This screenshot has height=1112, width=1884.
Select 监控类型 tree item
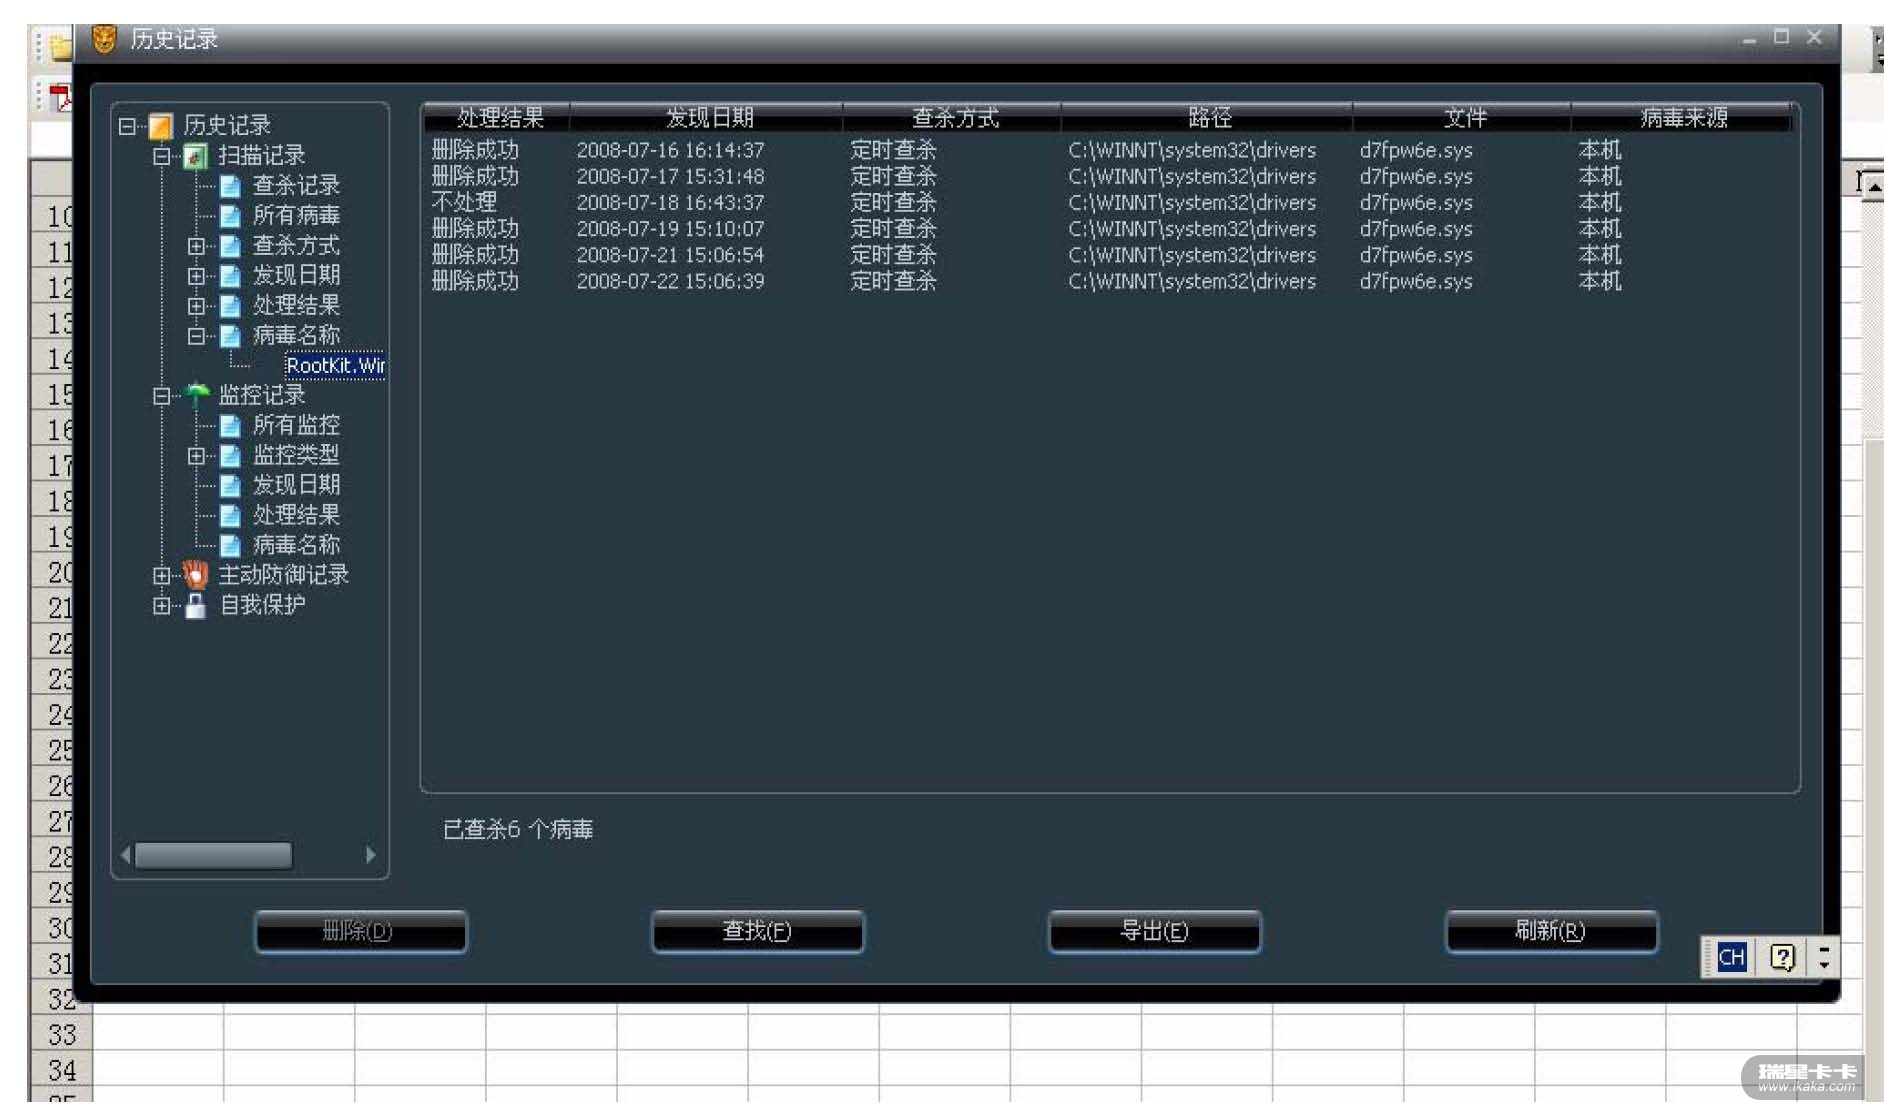point(296,456)
